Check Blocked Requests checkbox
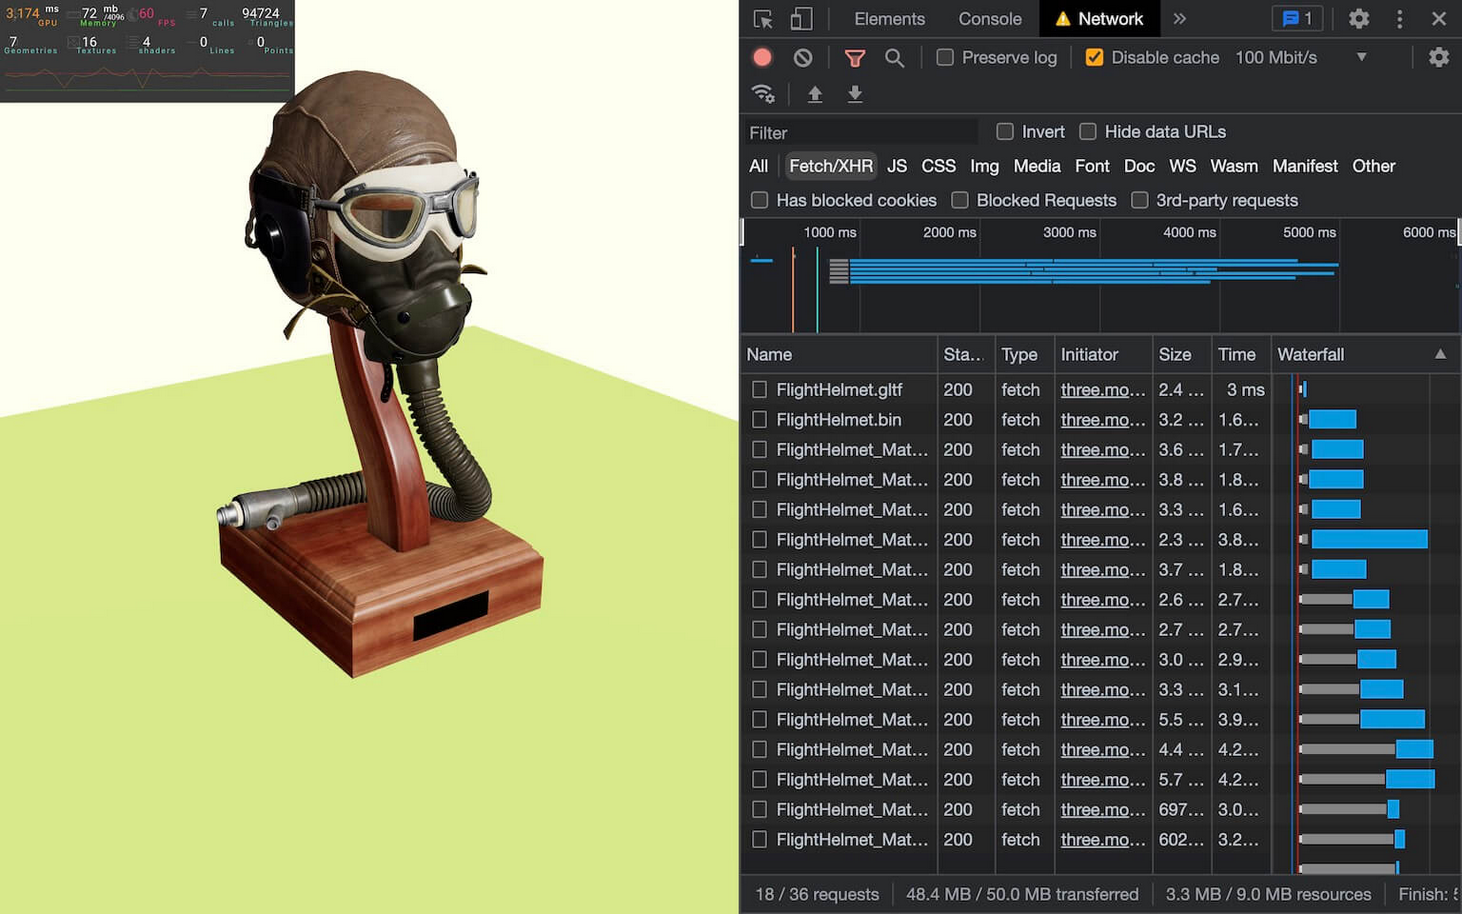The image size is (1462, 914). (960, 200)
